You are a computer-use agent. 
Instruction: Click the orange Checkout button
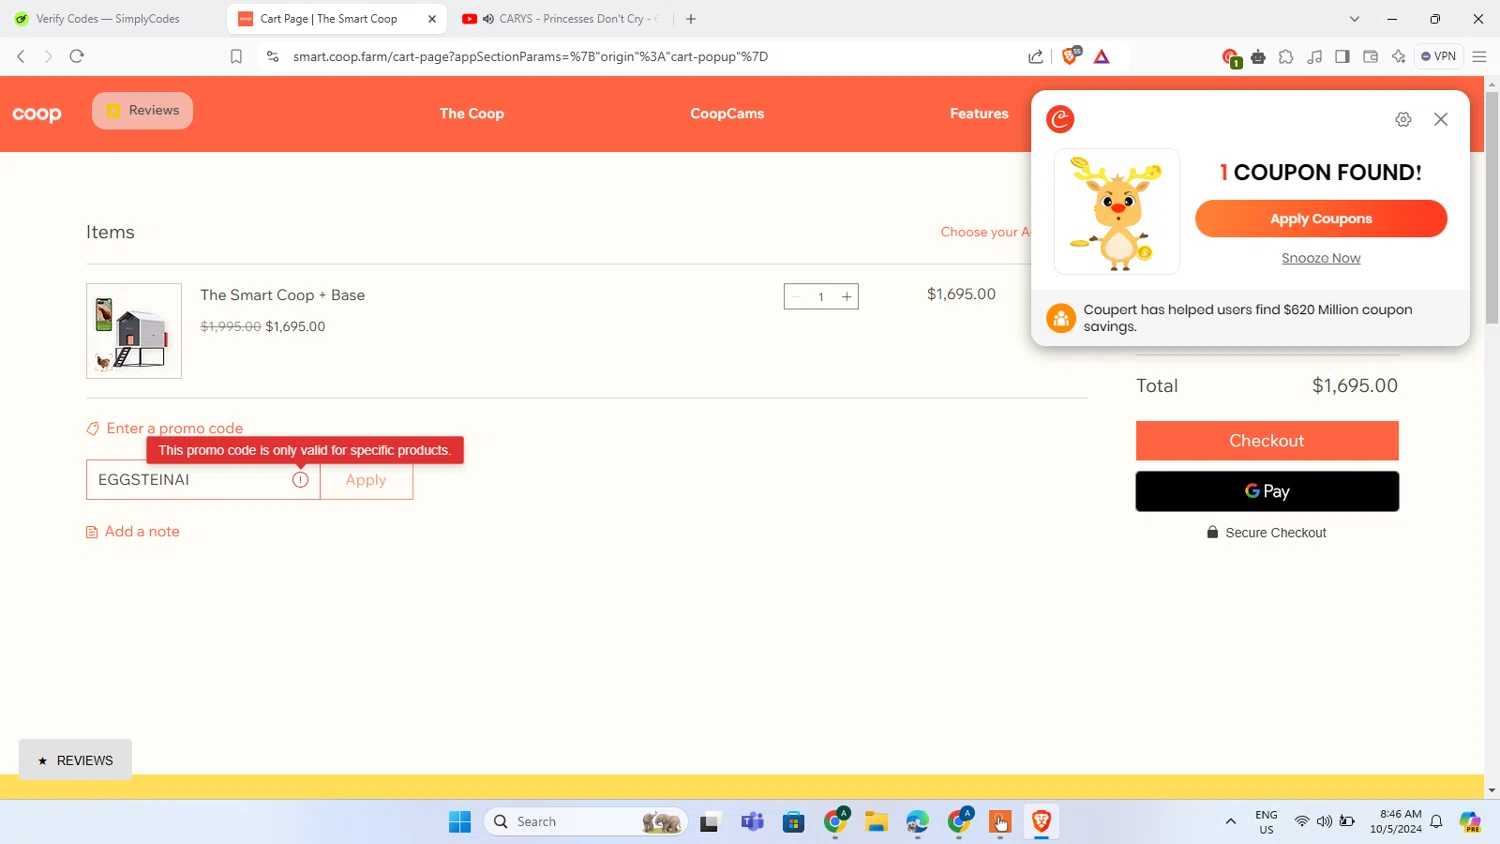[1267, 441]
